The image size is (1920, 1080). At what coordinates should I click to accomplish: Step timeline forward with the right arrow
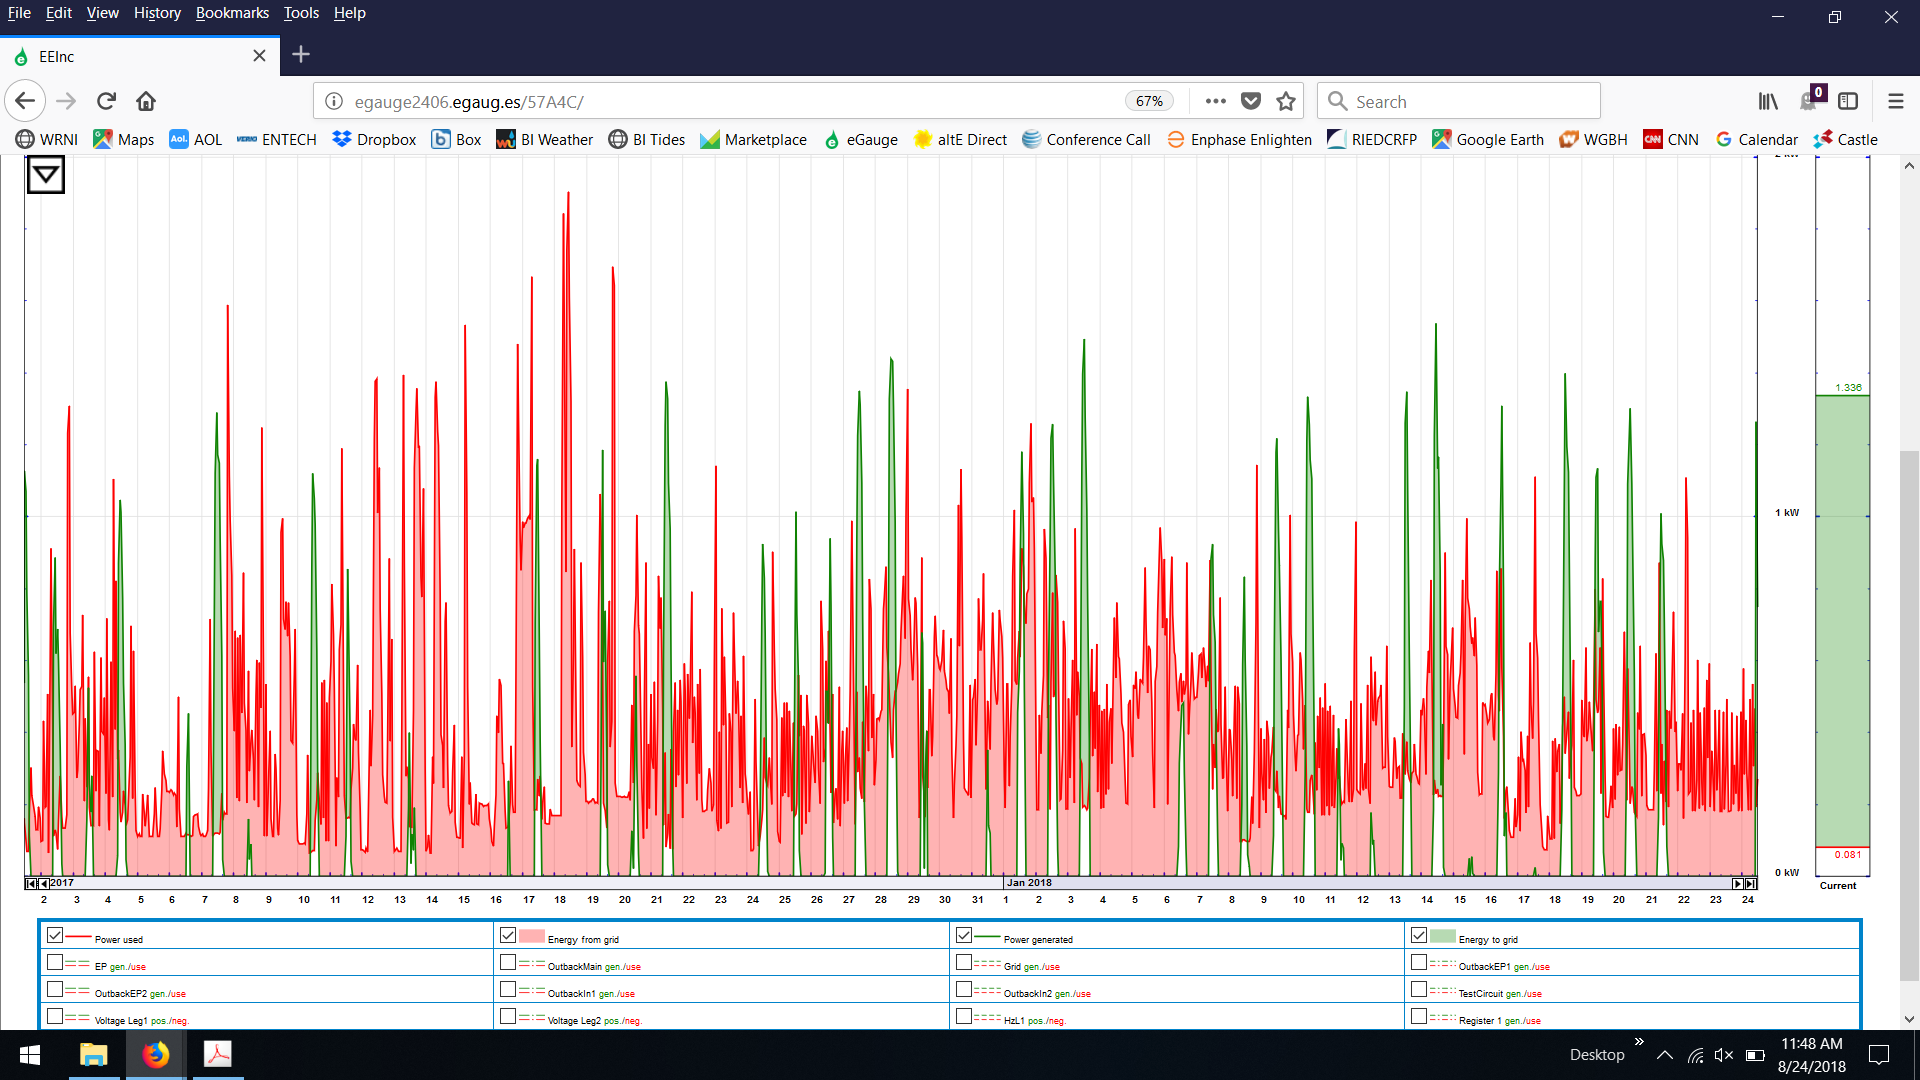(1738, 883)
